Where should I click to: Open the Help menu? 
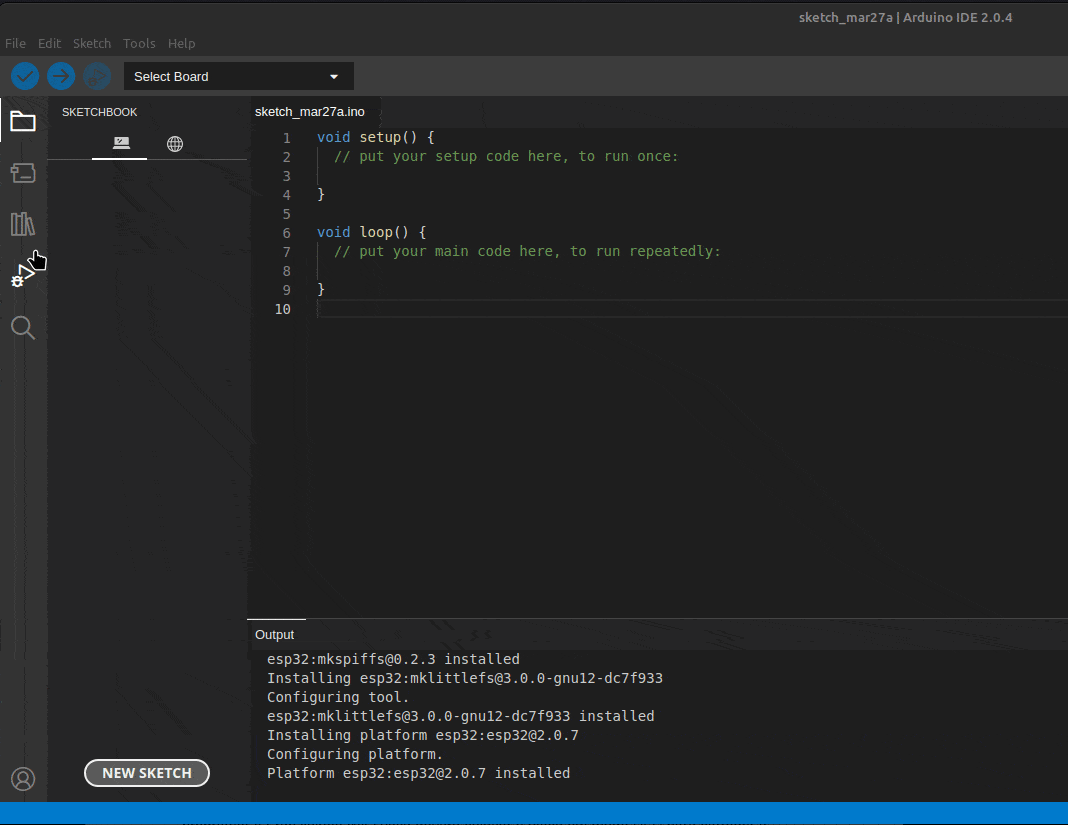181,44
